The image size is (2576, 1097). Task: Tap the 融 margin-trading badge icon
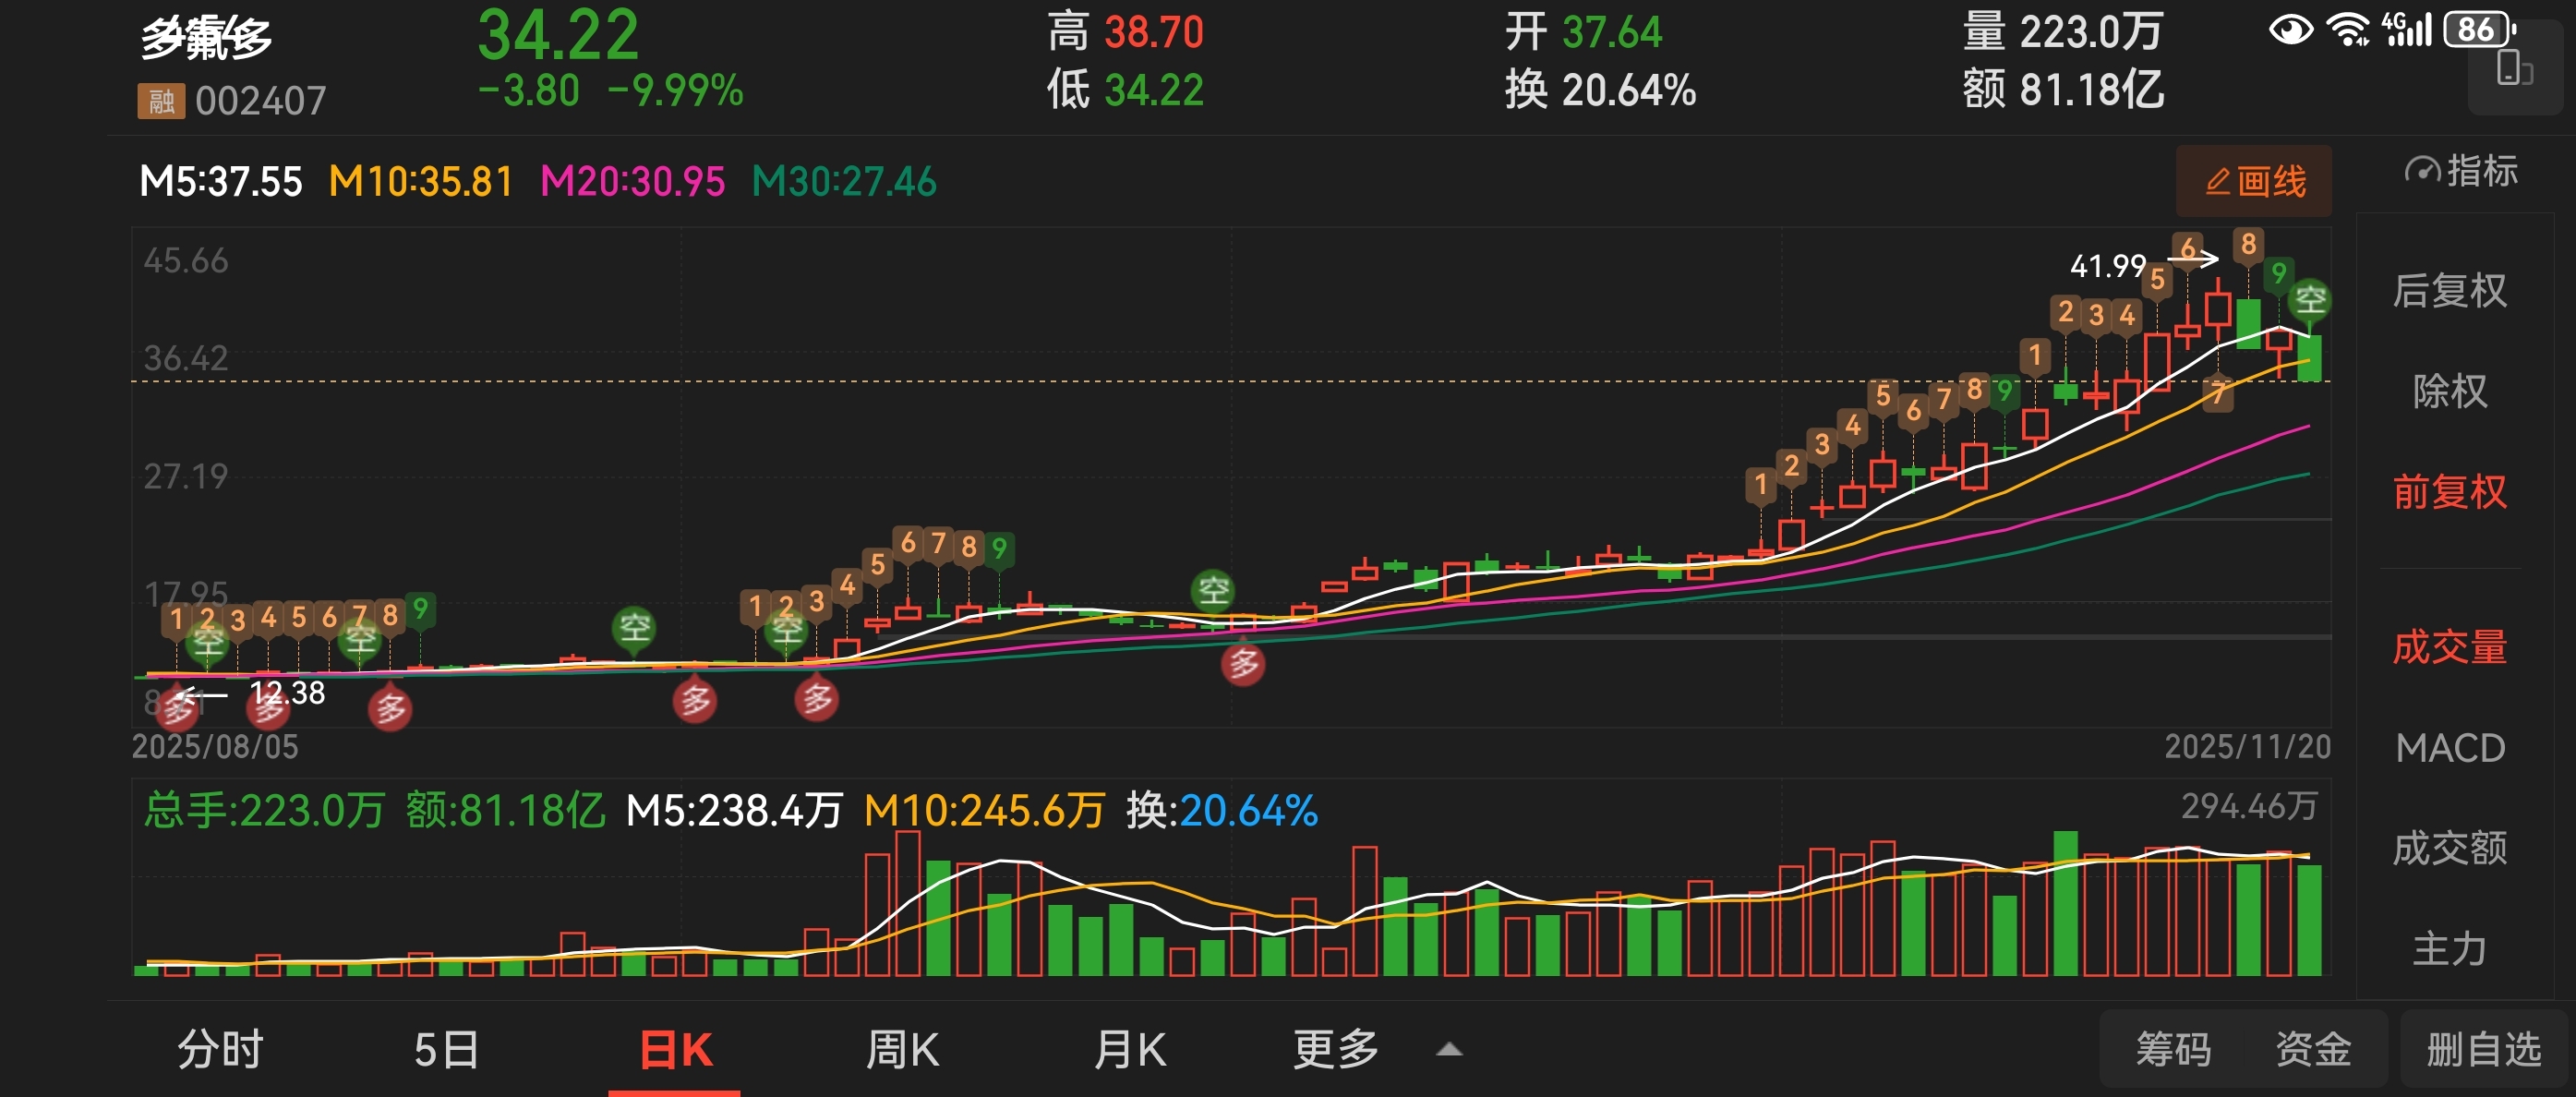click(x=161, y=101)
